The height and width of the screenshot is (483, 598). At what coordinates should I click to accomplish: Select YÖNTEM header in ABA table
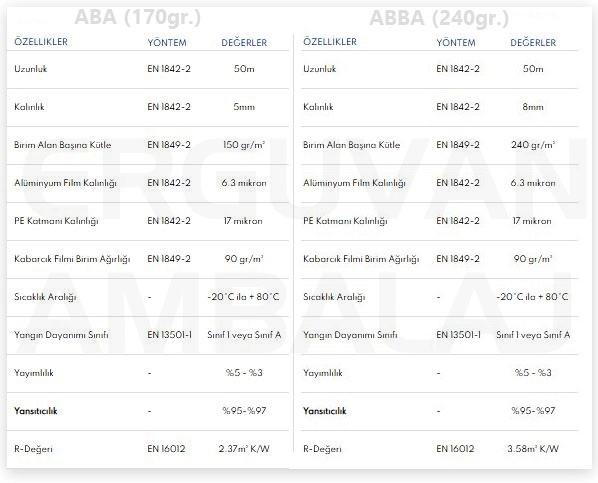click(167, 42)
